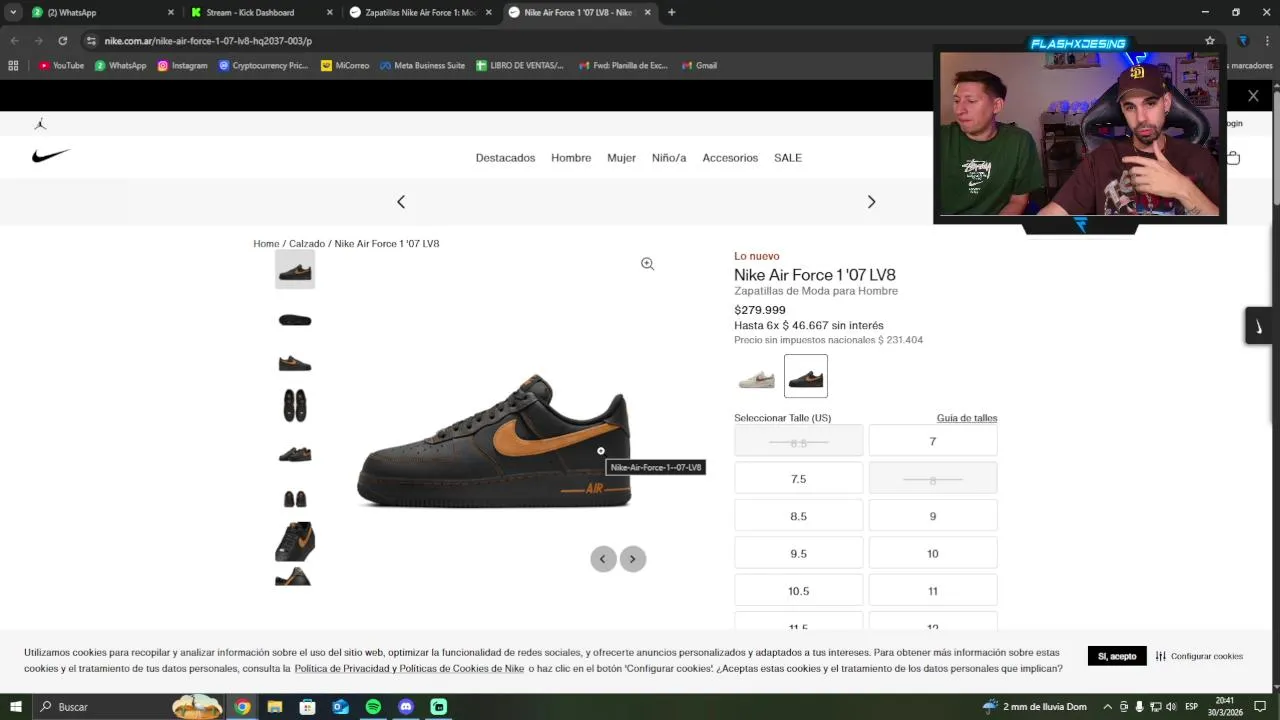Reload the page in Chrome
The image size is (1280, 720).
[x=62, y=41]
